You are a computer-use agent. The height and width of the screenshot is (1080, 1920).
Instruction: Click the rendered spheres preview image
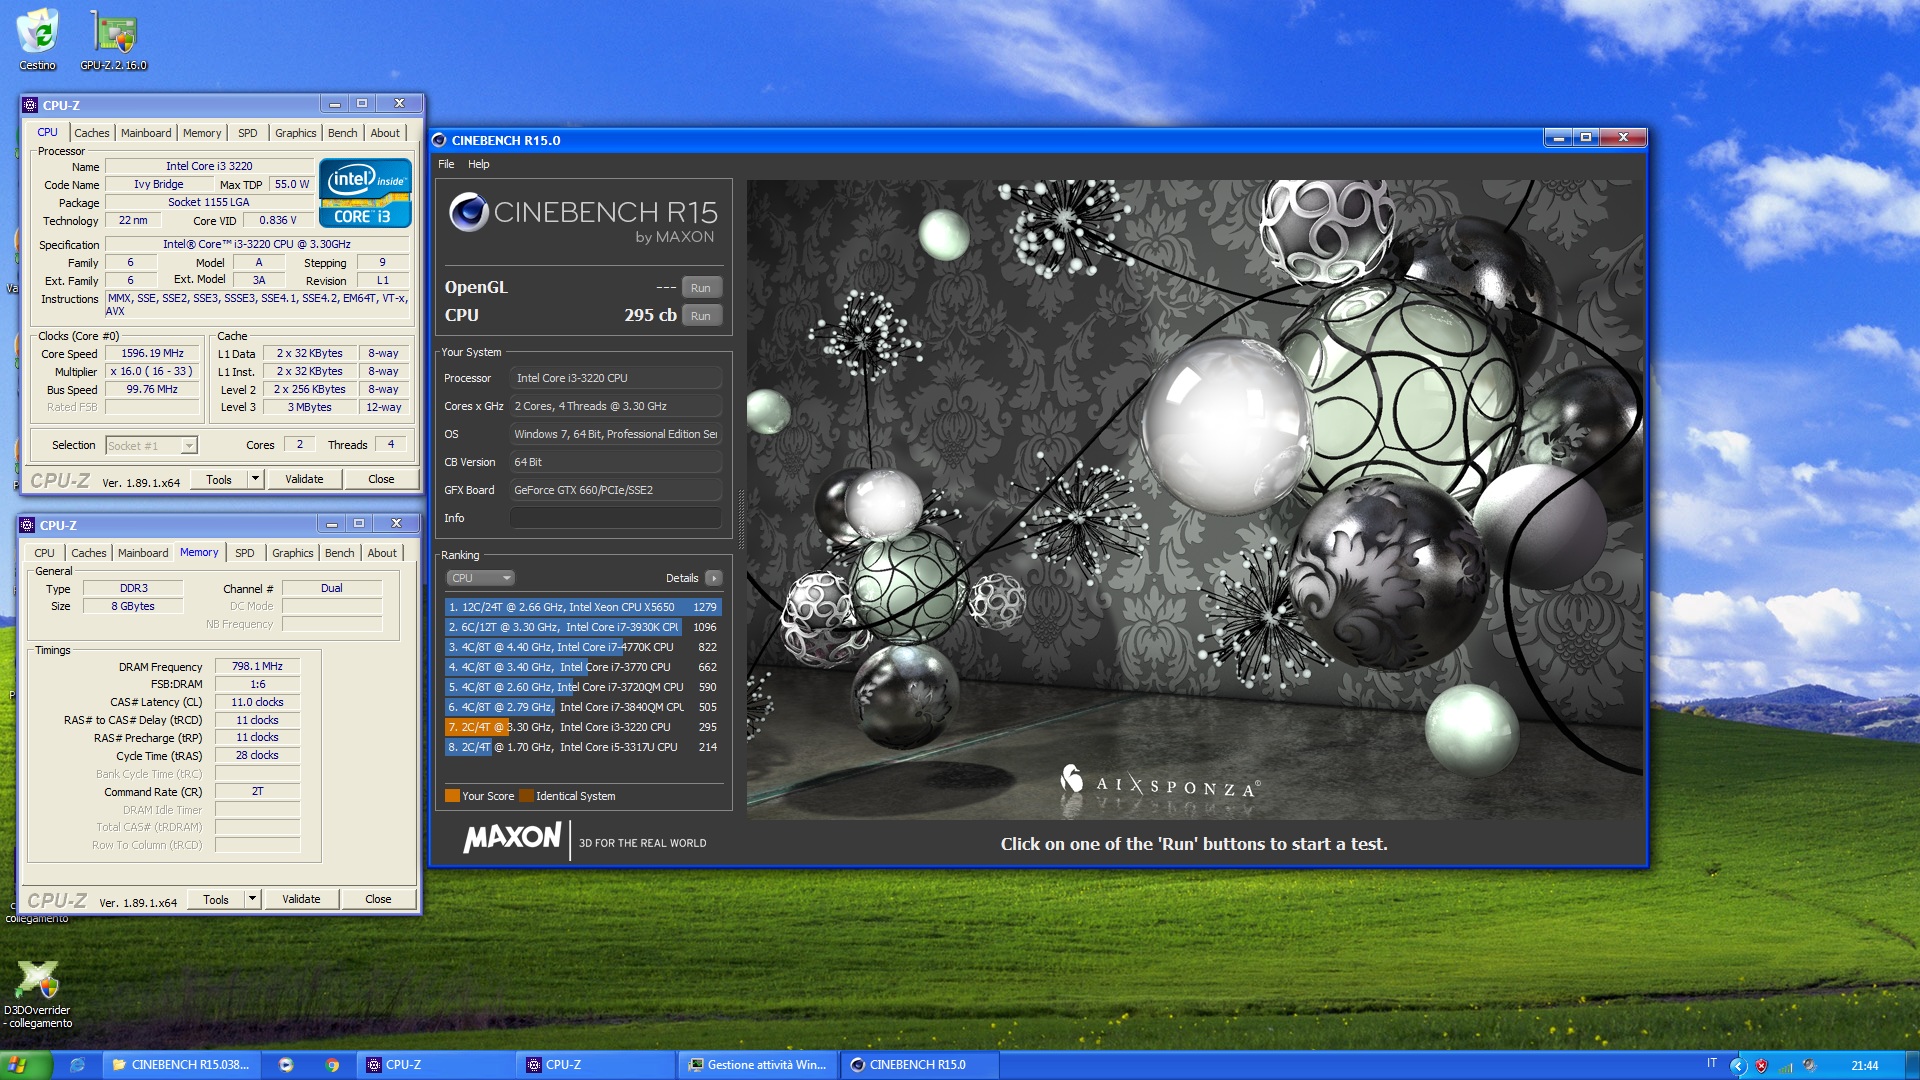click(x=1195, y=500)
